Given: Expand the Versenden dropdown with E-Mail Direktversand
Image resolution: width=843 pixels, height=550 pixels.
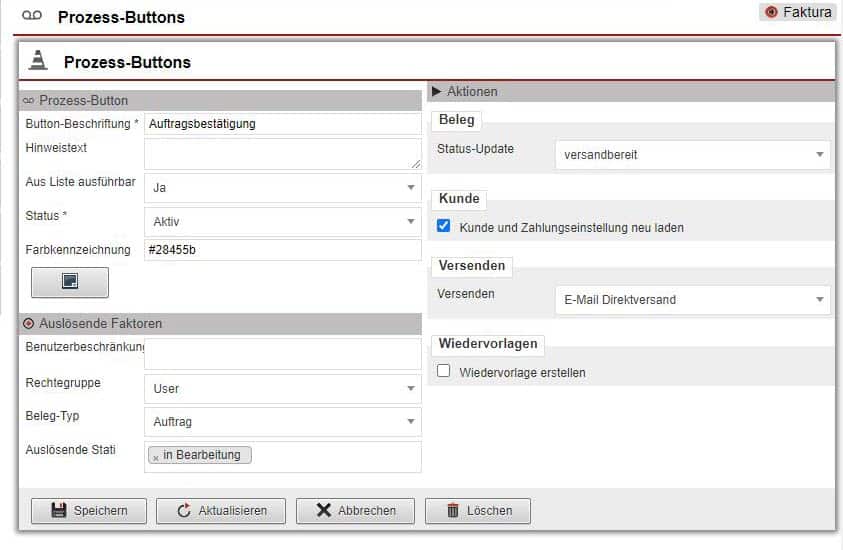Looking at the screenshot, I should pos(692,299).
